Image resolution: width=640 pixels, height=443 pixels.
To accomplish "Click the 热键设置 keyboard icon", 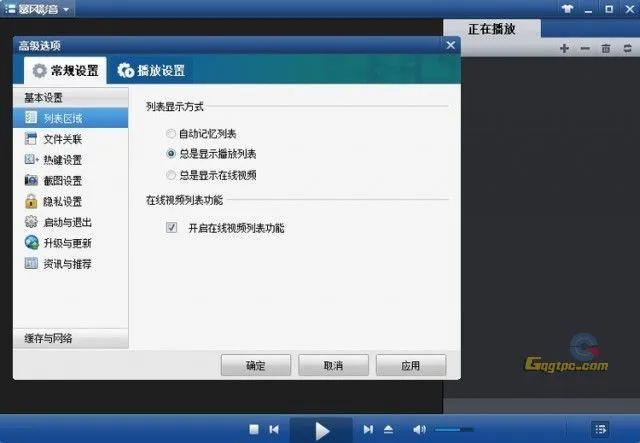I will coord(31,159).
